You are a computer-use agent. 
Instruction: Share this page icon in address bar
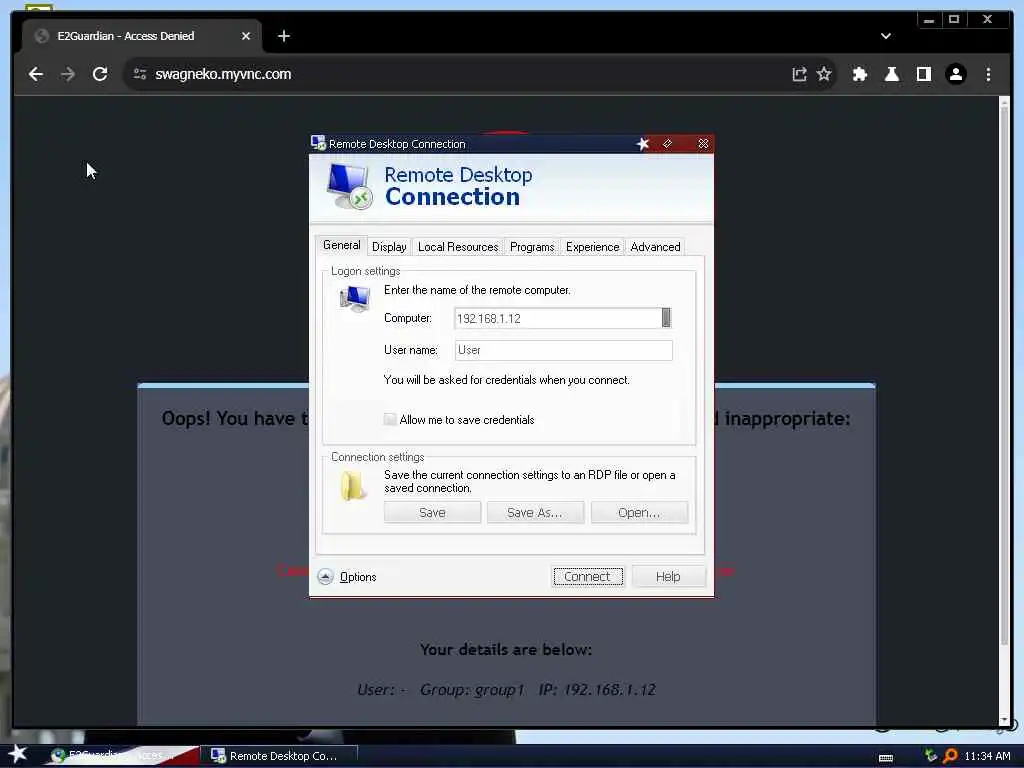pos(799,74)
